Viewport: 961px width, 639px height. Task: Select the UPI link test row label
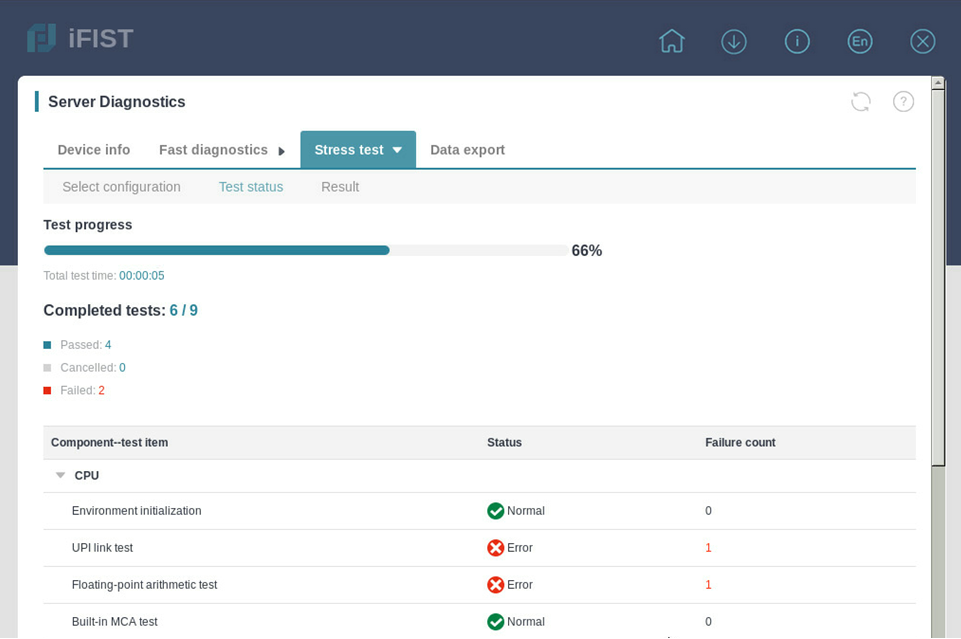tap(102, 548)
